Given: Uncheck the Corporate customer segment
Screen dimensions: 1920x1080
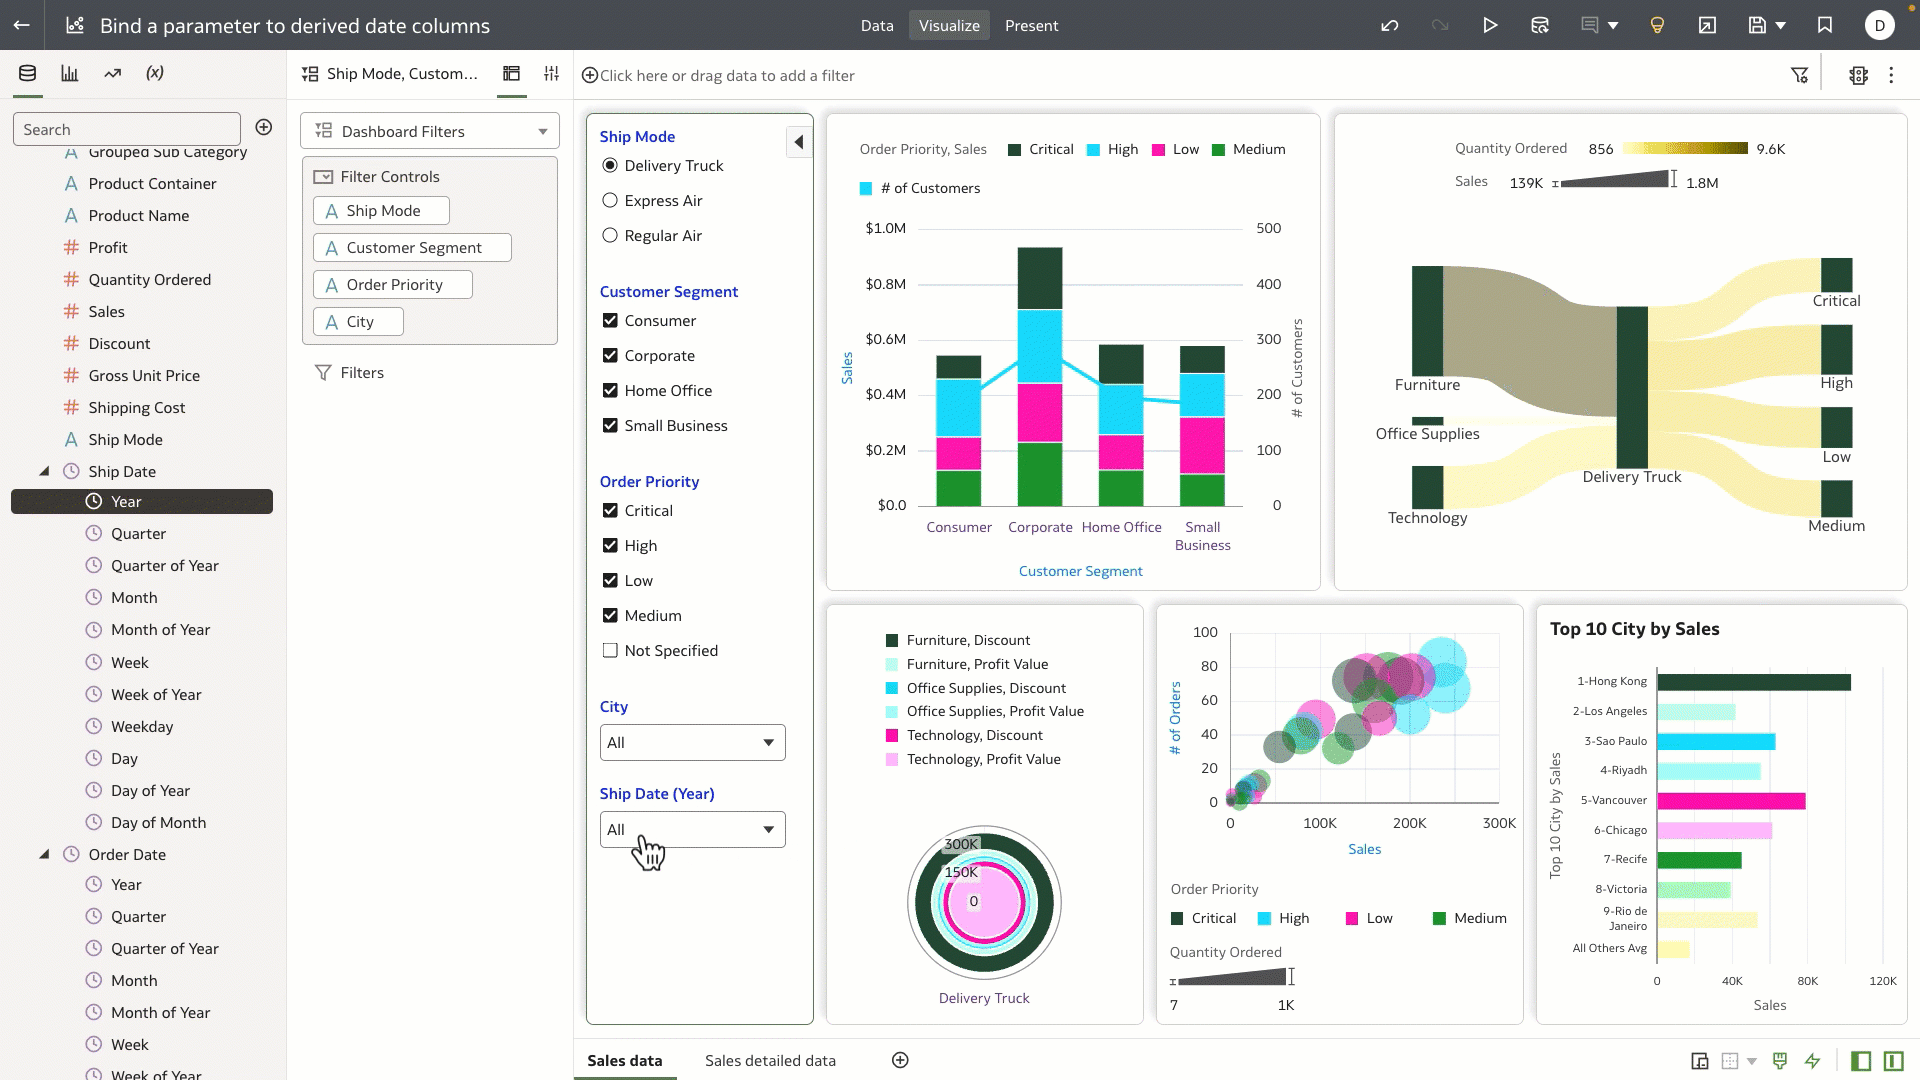Looking at the screenshot, I should coord(610,355).
